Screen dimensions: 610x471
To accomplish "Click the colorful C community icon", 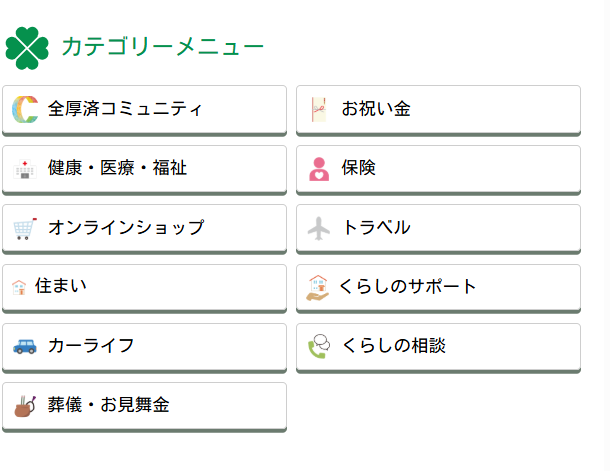I will (26, 108).
